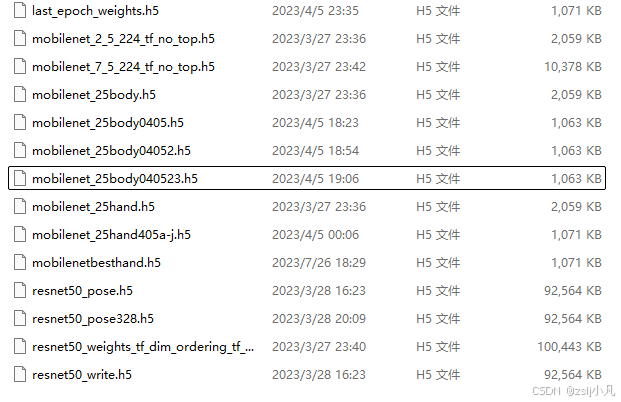Click the mobilenet_25hand.h5 file icon
This screenshot has height=402, width=621.
[20, 206]
